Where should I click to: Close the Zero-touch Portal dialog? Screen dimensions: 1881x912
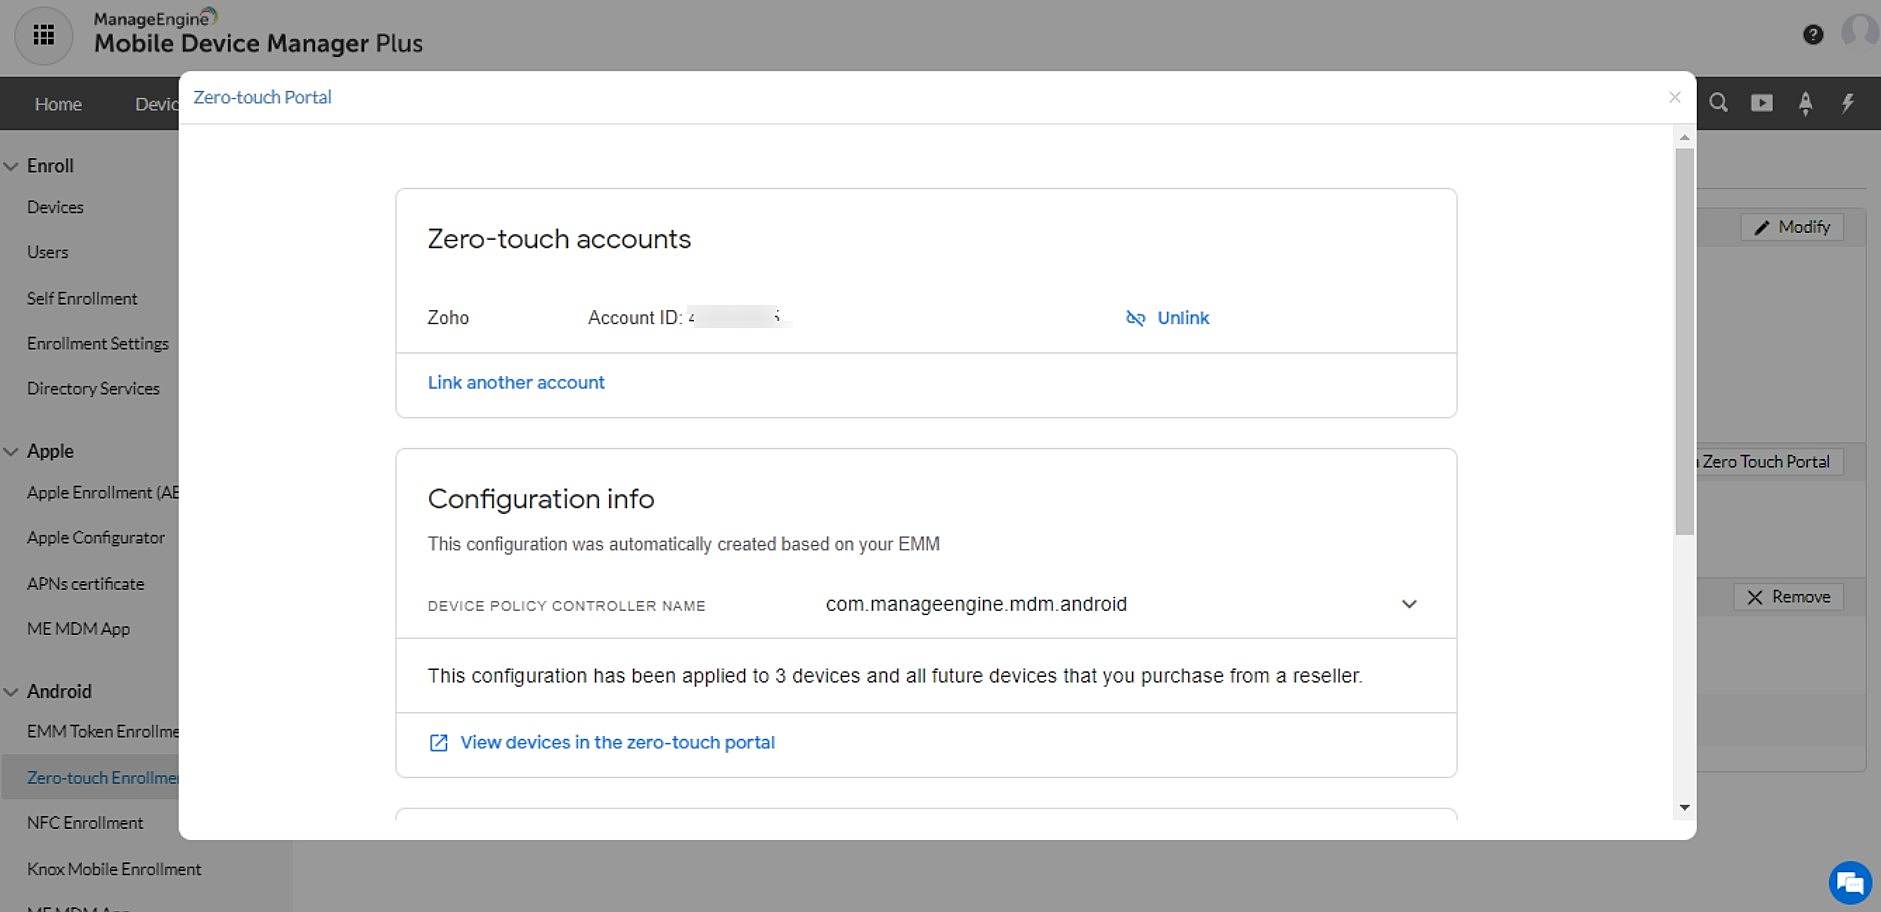[x=1675, y=97]
